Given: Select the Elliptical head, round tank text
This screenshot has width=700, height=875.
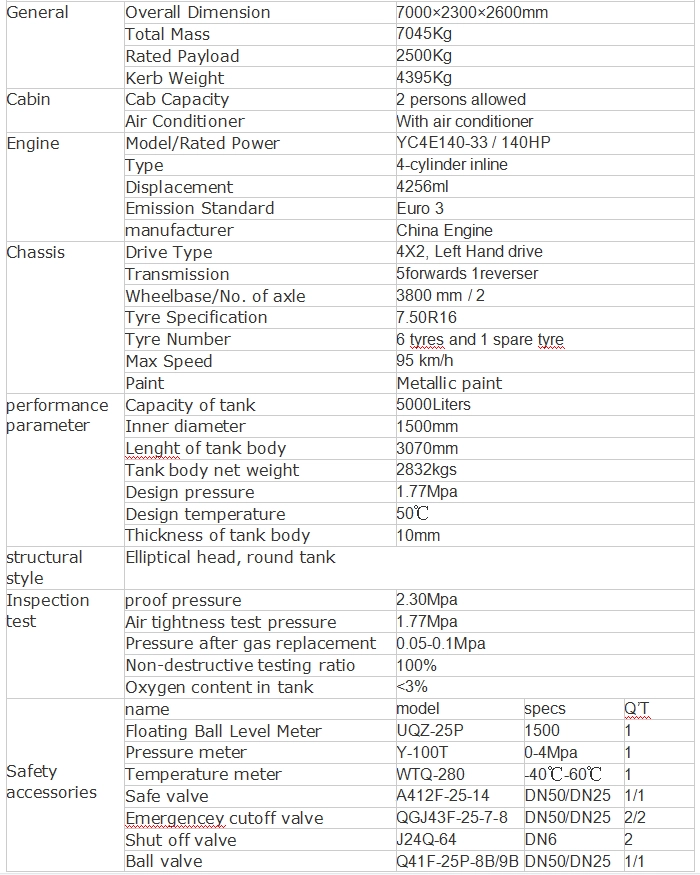Looking at the screenshot, I should click(x=231, y=557).
